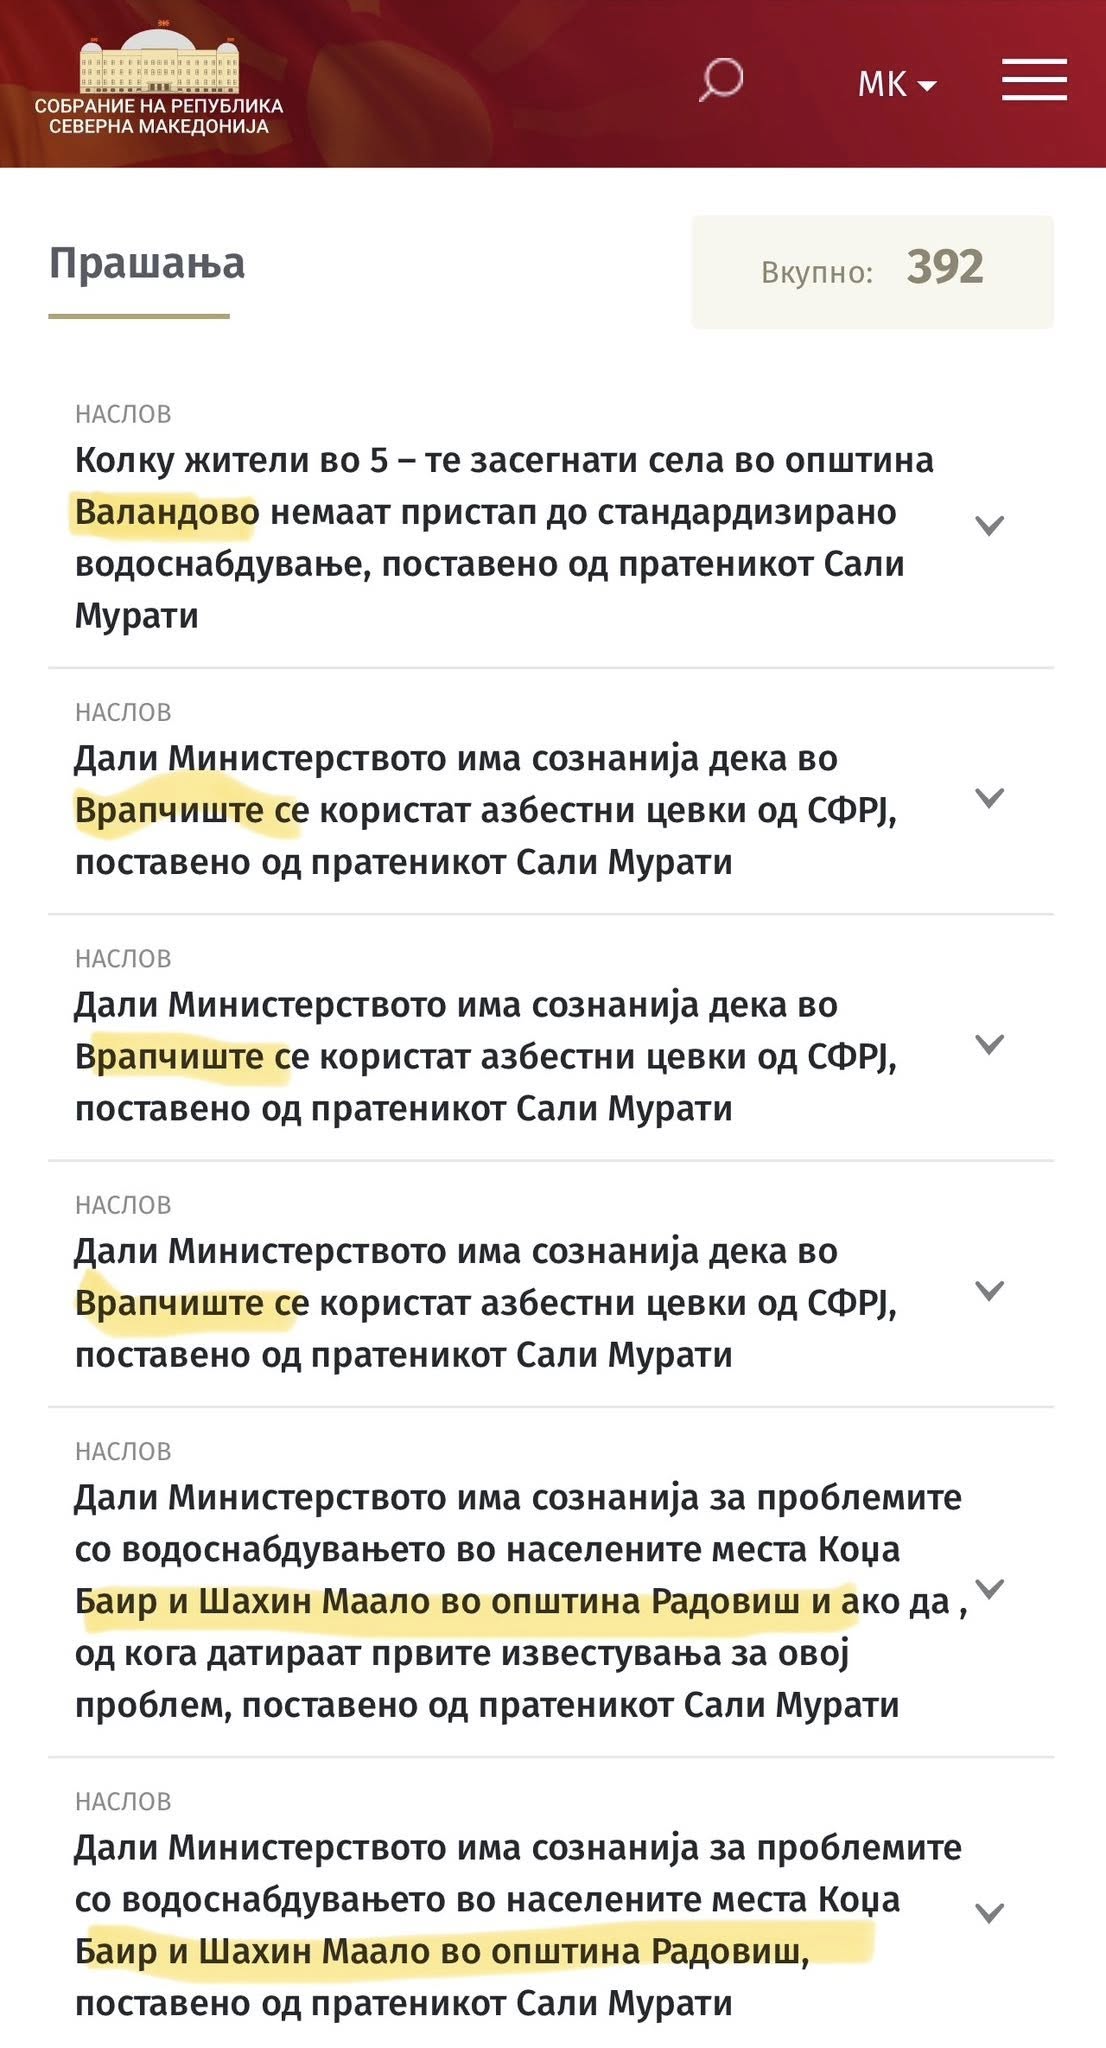Open the Радовиш title mentioning 'први известувања'

[500, 1600]
